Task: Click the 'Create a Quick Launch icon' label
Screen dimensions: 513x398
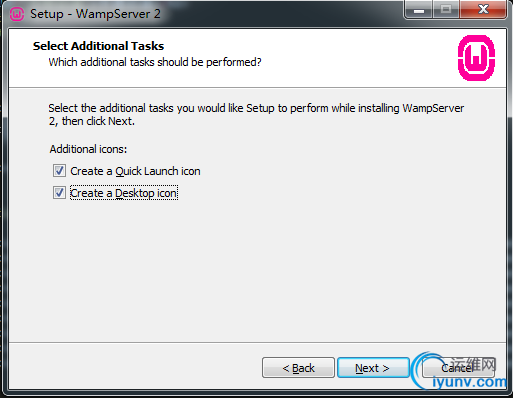Action: click(135, 171)
